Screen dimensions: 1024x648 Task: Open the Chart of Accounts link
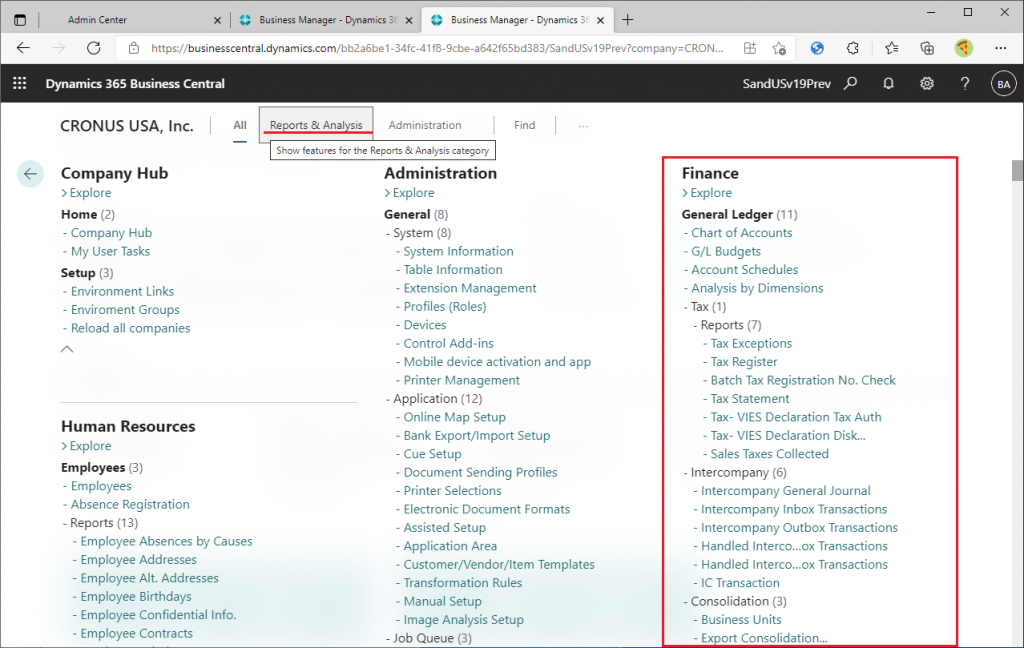[x=742, y=233]
